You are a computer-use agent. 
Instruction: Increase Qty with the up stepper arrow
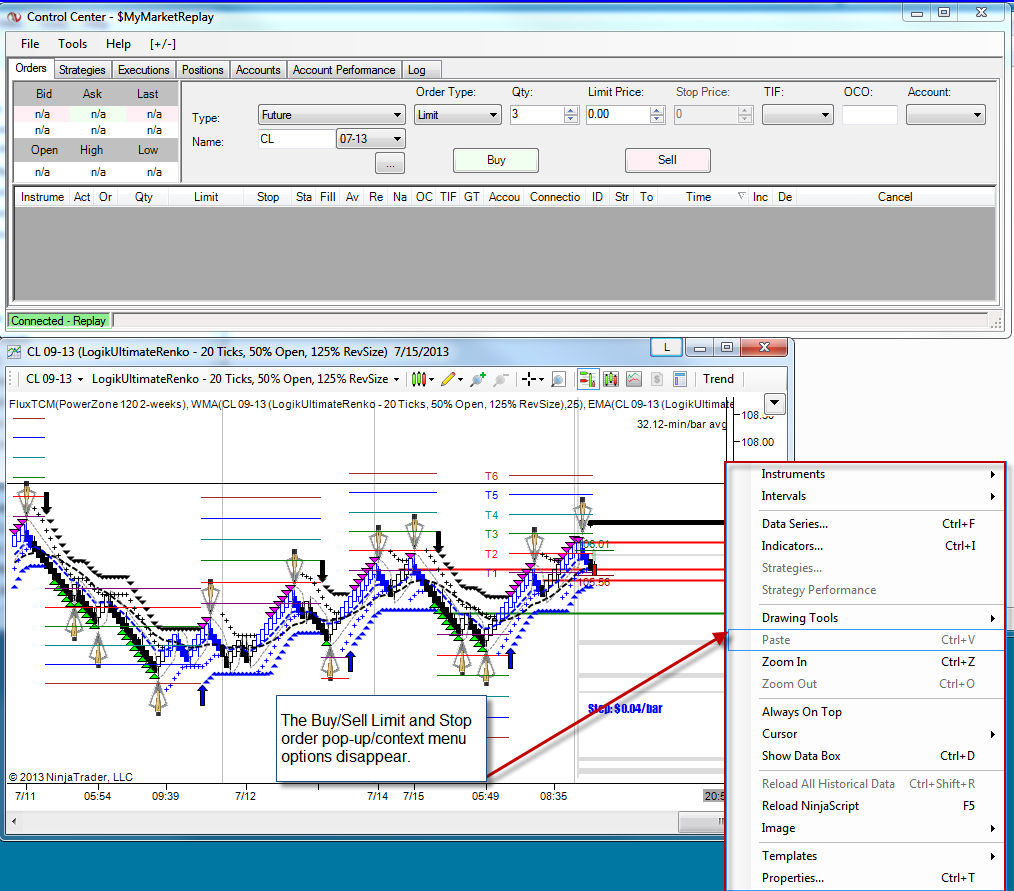click(x=571, y=110)
